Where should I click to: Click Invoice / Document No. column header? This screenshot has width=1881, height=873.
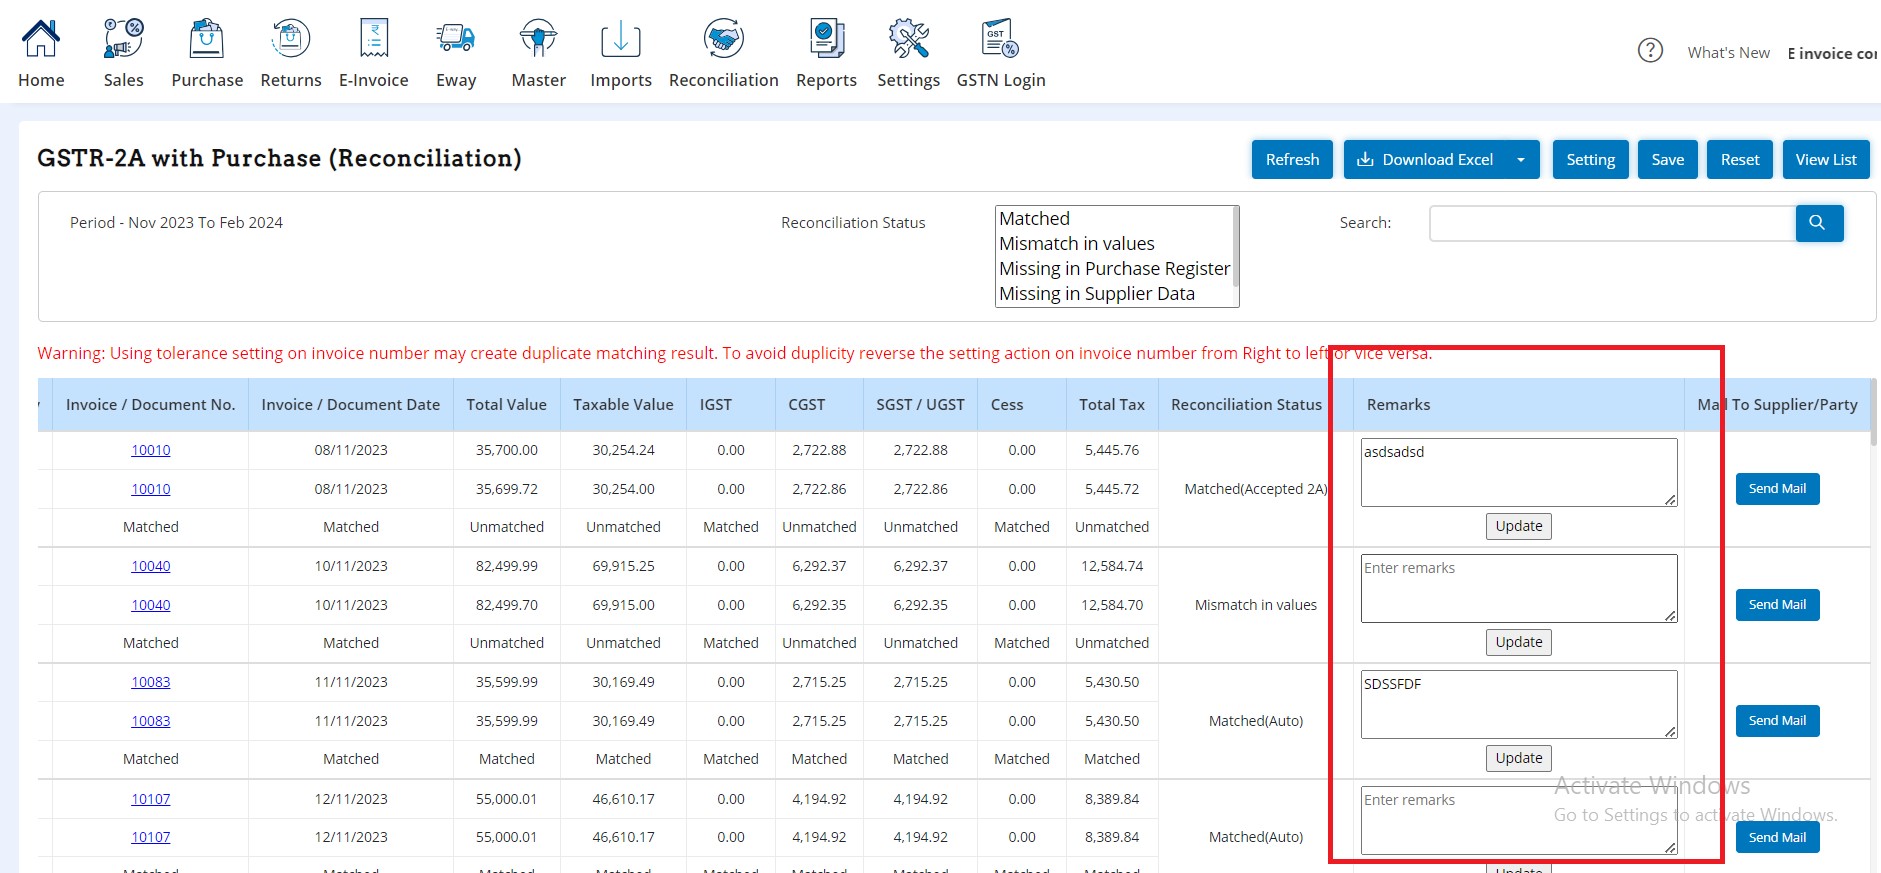[x=150, y=405]
